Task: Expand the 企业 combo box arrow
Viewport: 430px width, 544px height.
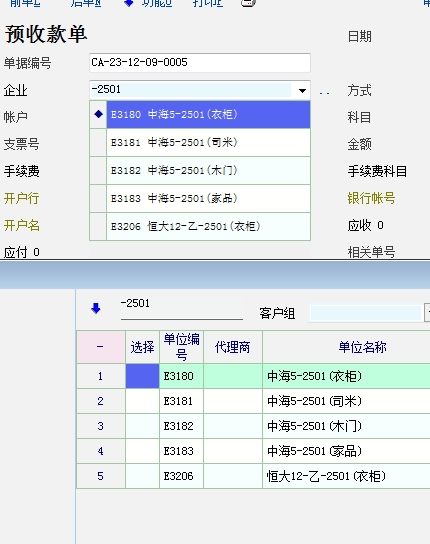Action: point(302,91)
